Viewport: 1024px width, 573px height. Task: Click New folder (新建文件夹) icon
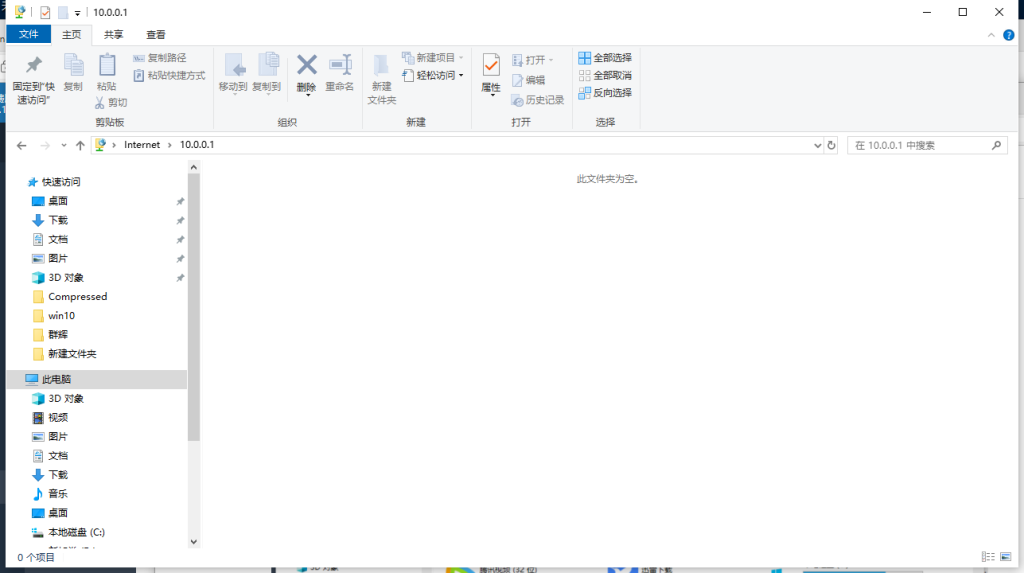tap(381, 65)
